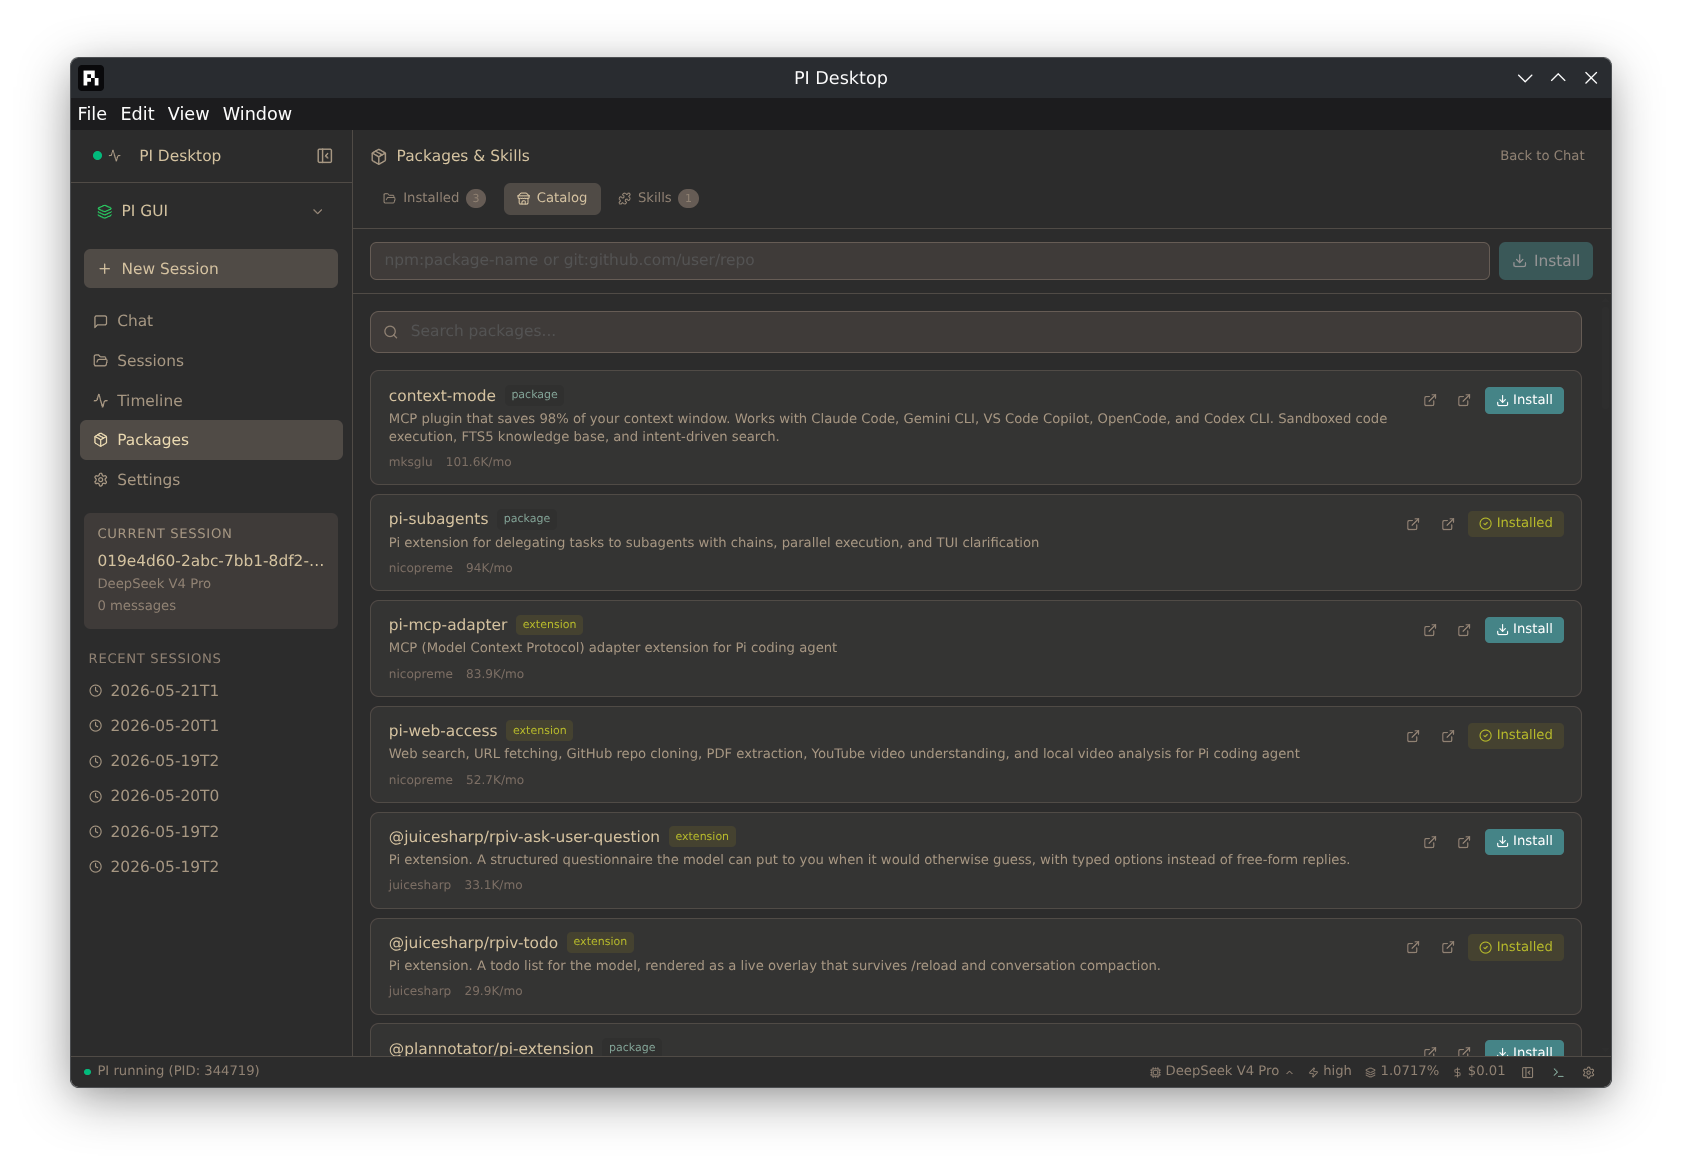1683x1172 pixels.
Task: Open the left external link icon for rpiv-ask-user-question
Action: [x=1430, y=842]
